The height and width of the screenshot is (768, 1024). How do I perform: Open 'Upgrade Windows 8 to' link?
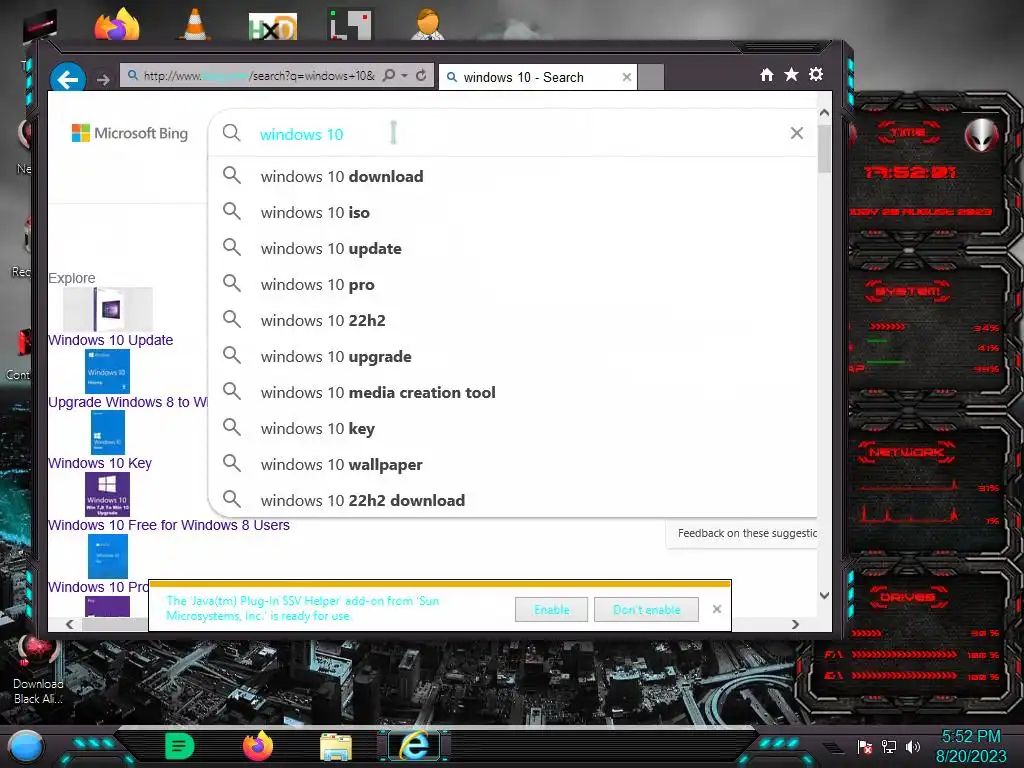point(128,402)
